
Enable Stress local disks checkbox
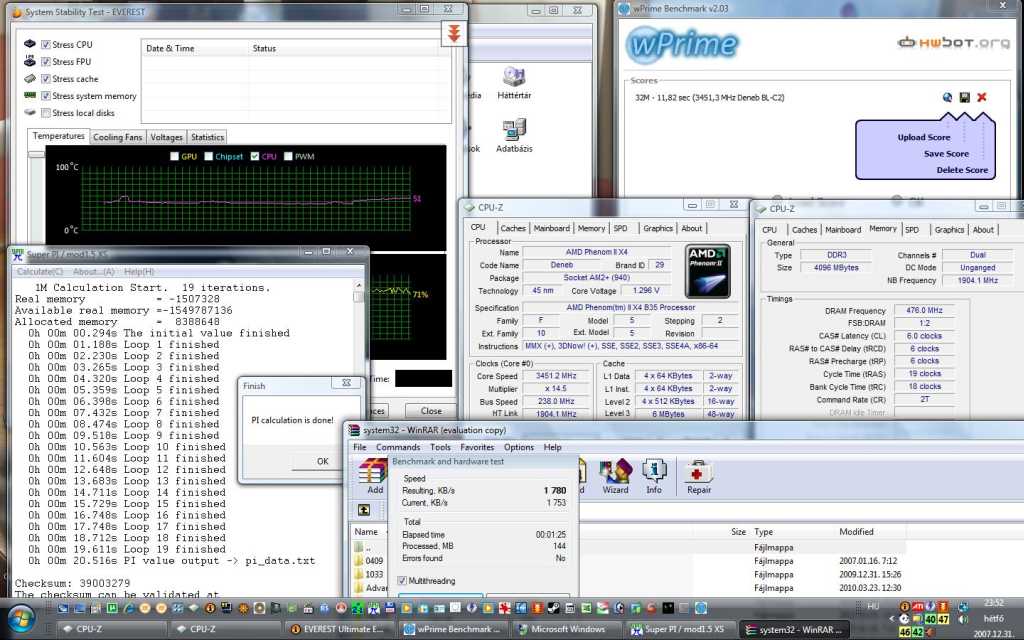[x=46, y=112]
